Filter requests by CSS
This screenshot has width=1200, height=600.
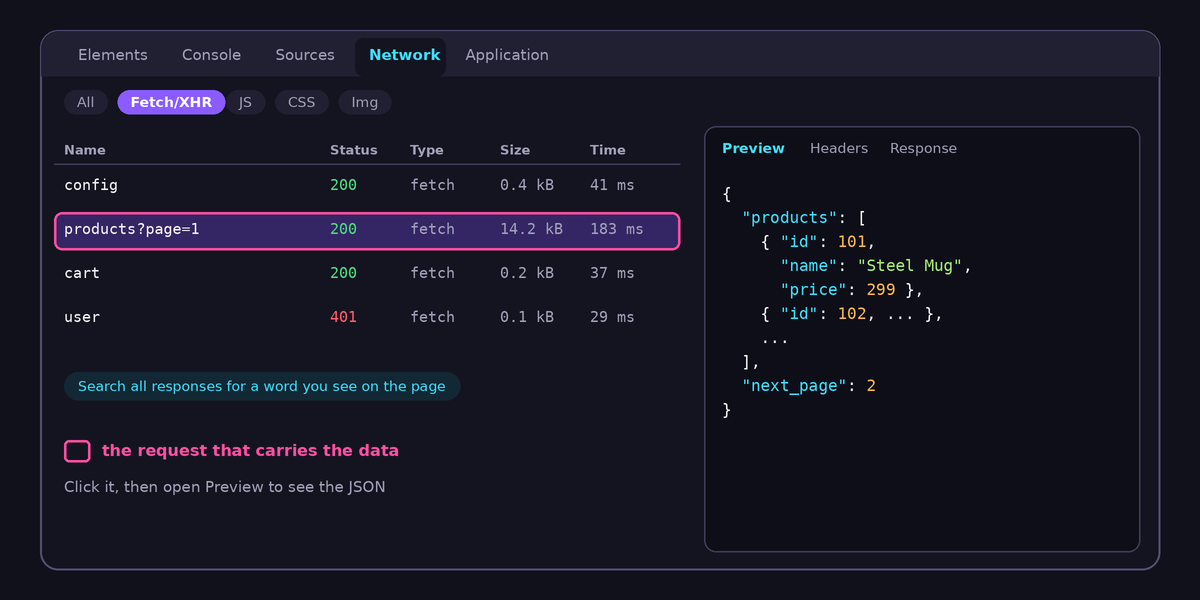(301, 102)
